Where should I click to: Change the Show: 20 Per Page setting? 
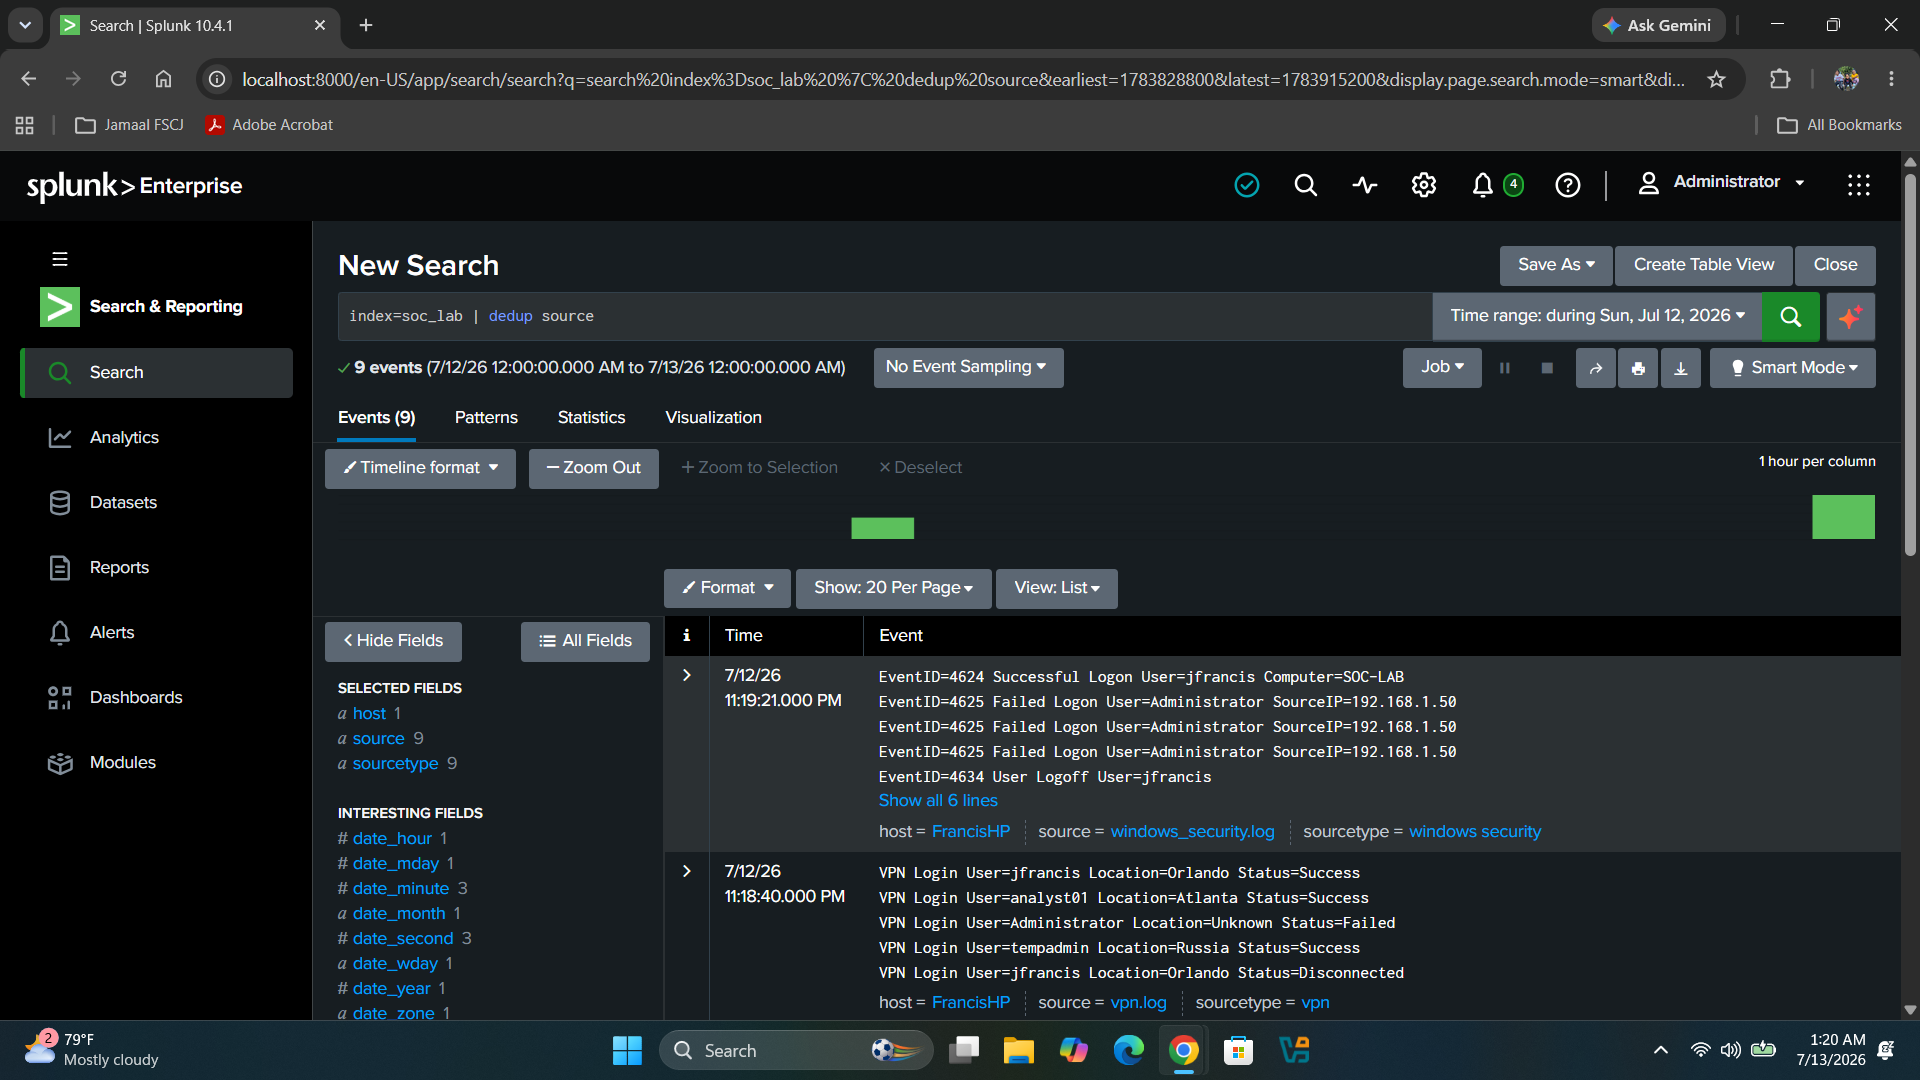pyautogui.click(x=893, y=588)
